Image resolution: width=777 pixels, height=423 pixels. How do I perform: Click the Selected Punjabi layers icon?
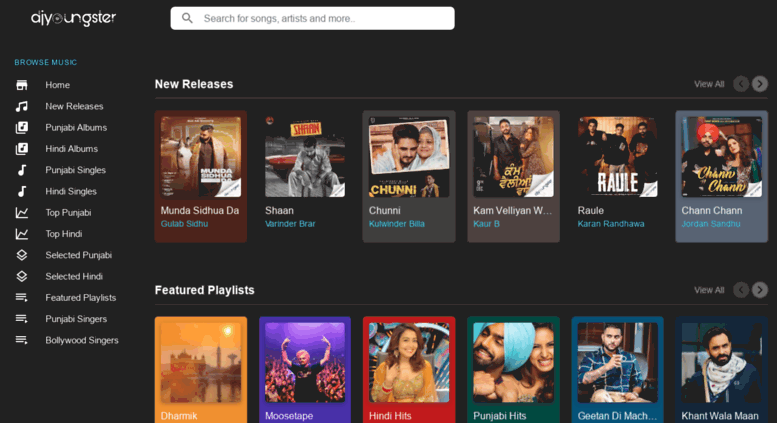[x=21, y=255]
